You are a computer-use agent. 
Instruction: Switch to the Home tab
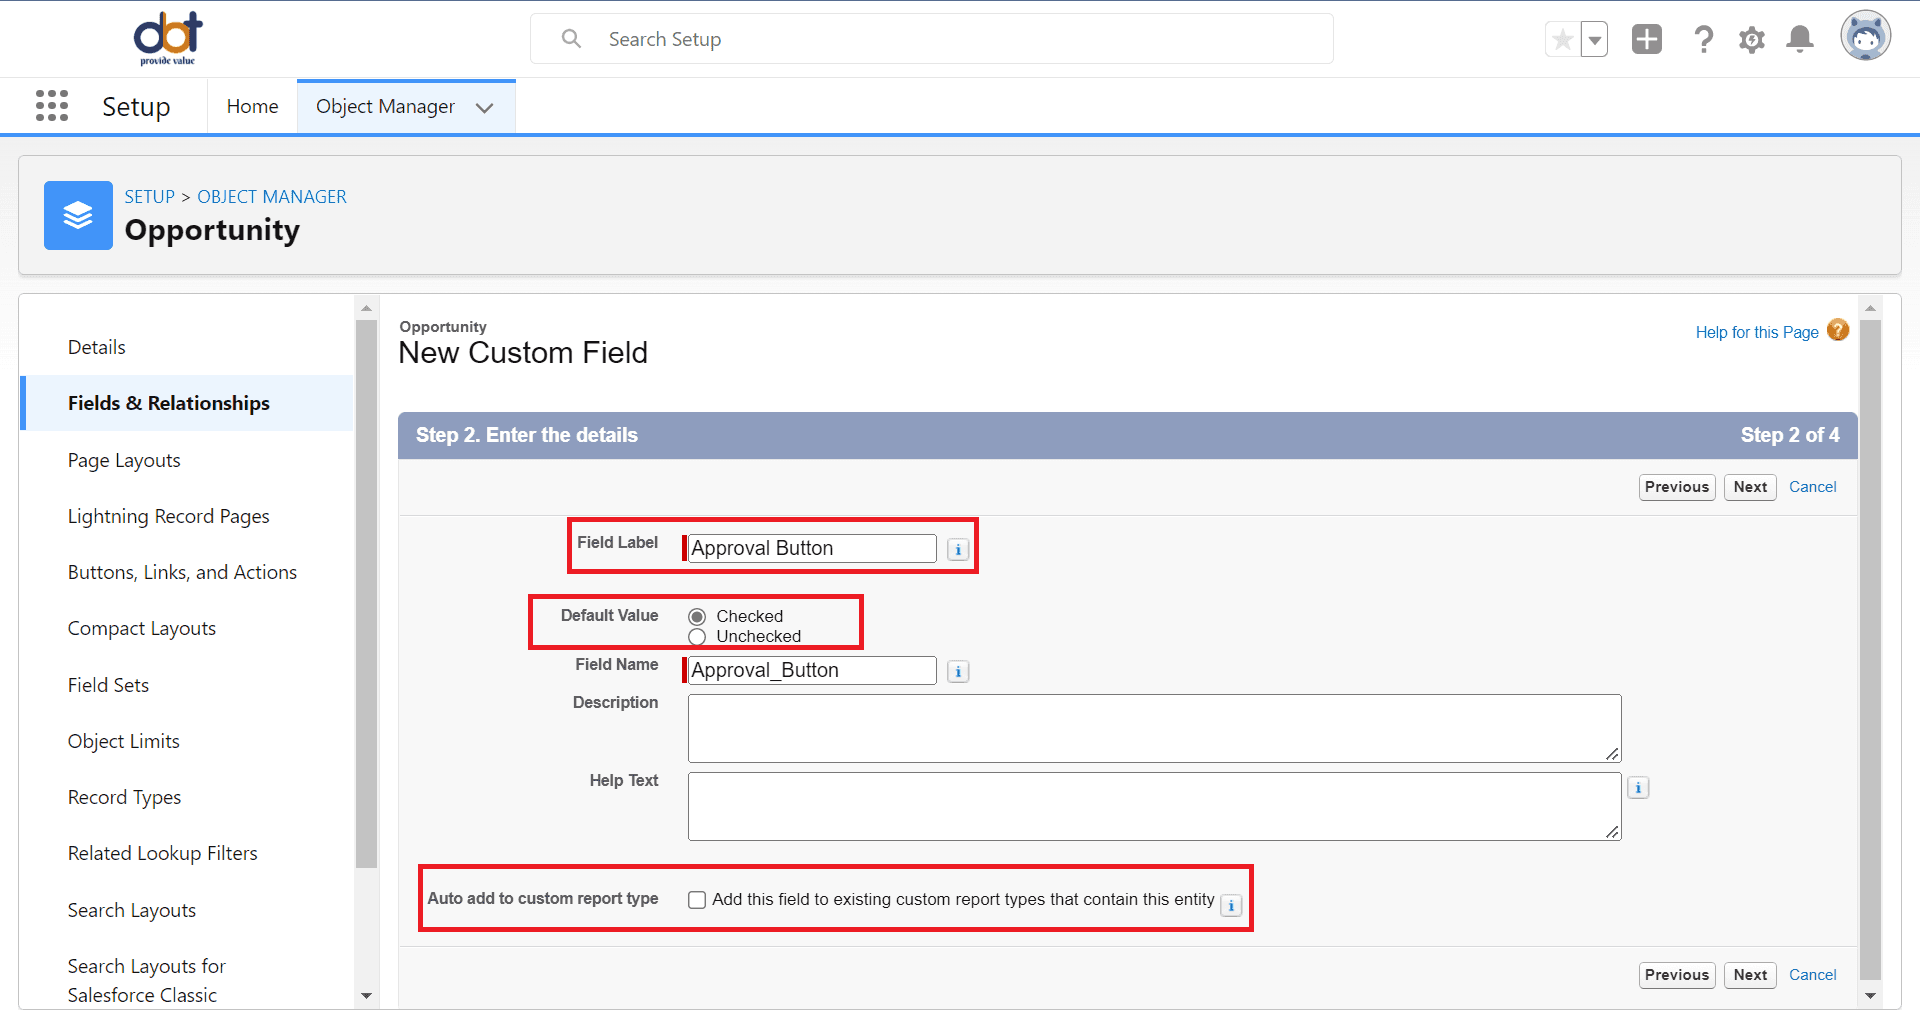click(252, 106)
